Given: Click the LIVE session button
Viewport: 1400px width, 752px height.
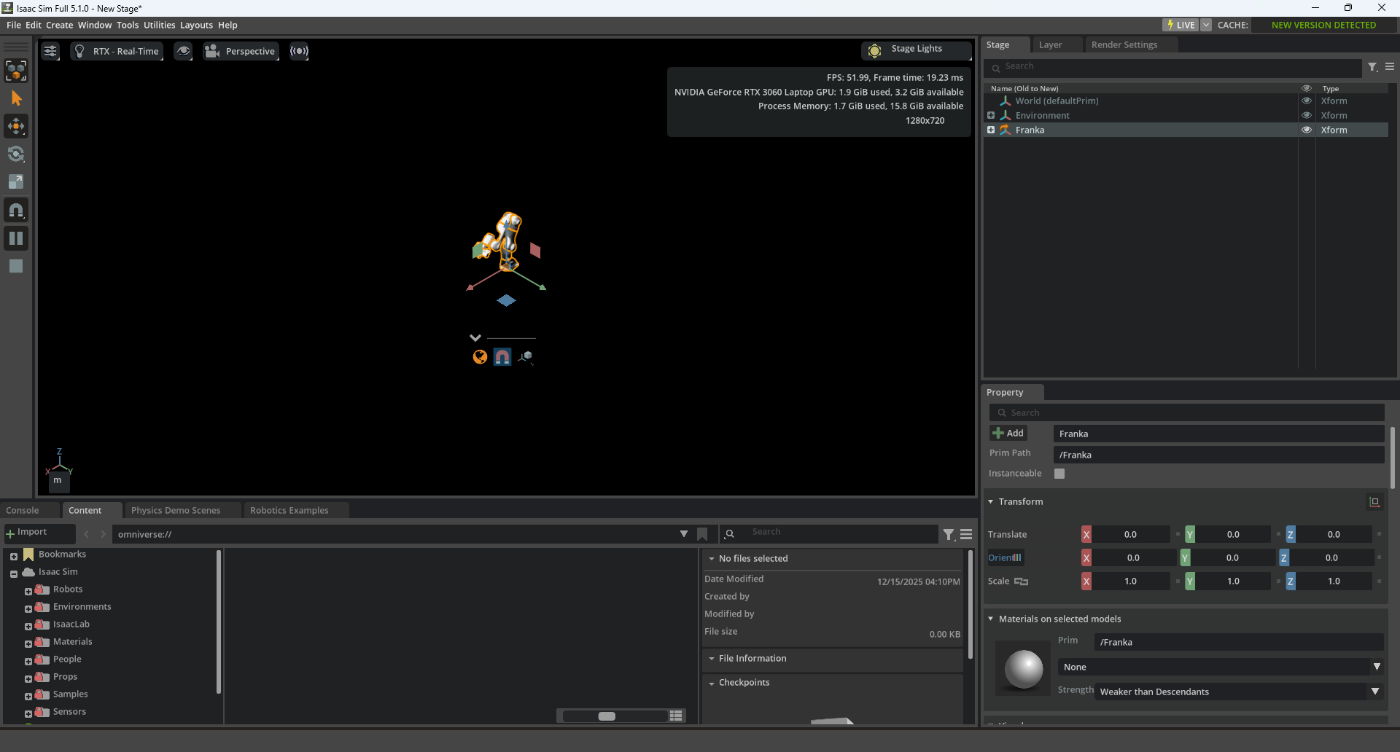Looking at the screenshot, I should (x=1180, y=25).
